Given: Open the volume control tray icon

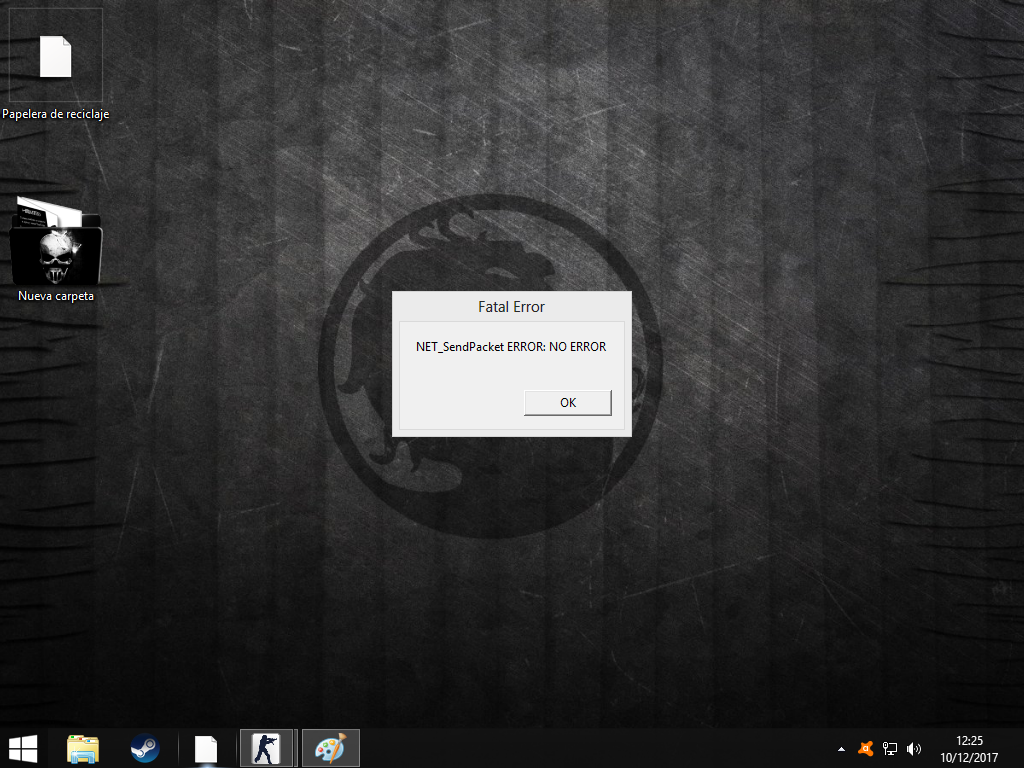Looking at the screenshot, I should (x=914, y=749).
